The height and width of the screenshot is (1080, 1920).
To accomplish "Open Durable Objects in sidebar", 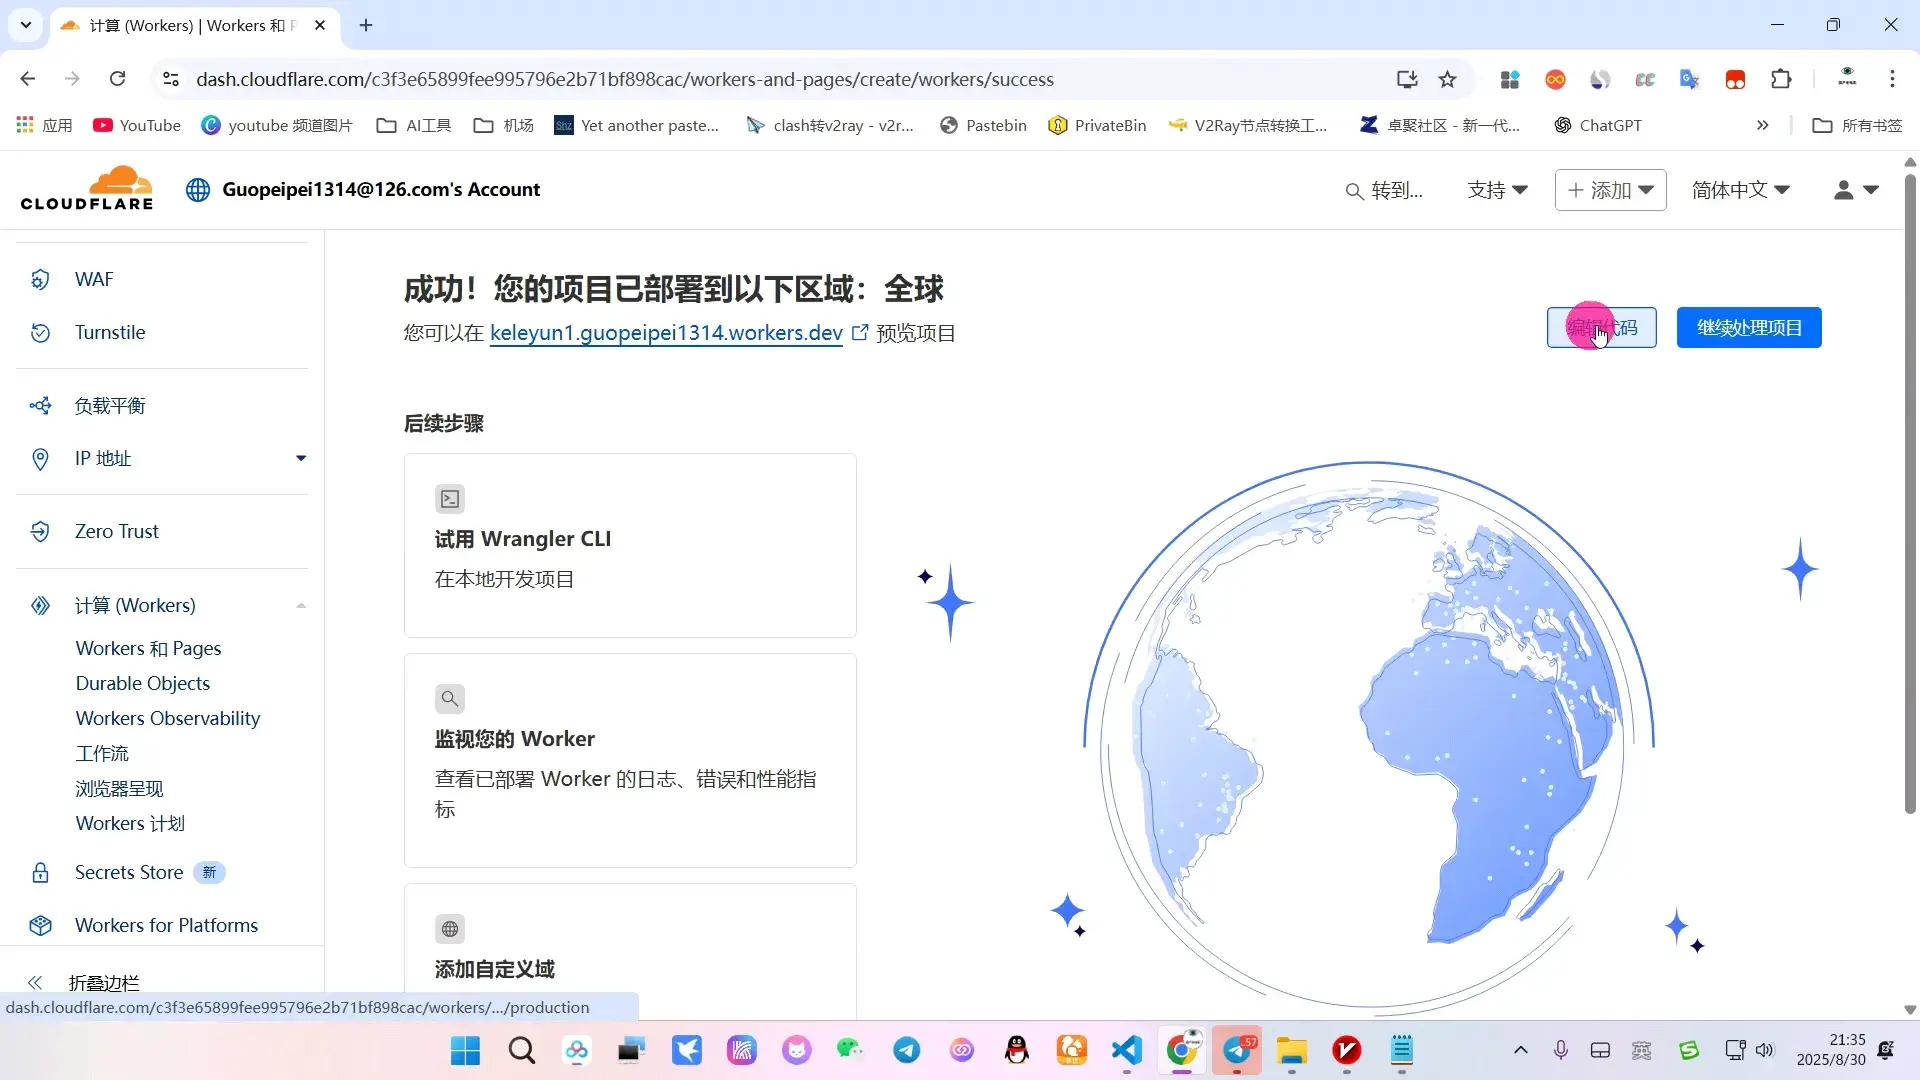I will [143, 683].
